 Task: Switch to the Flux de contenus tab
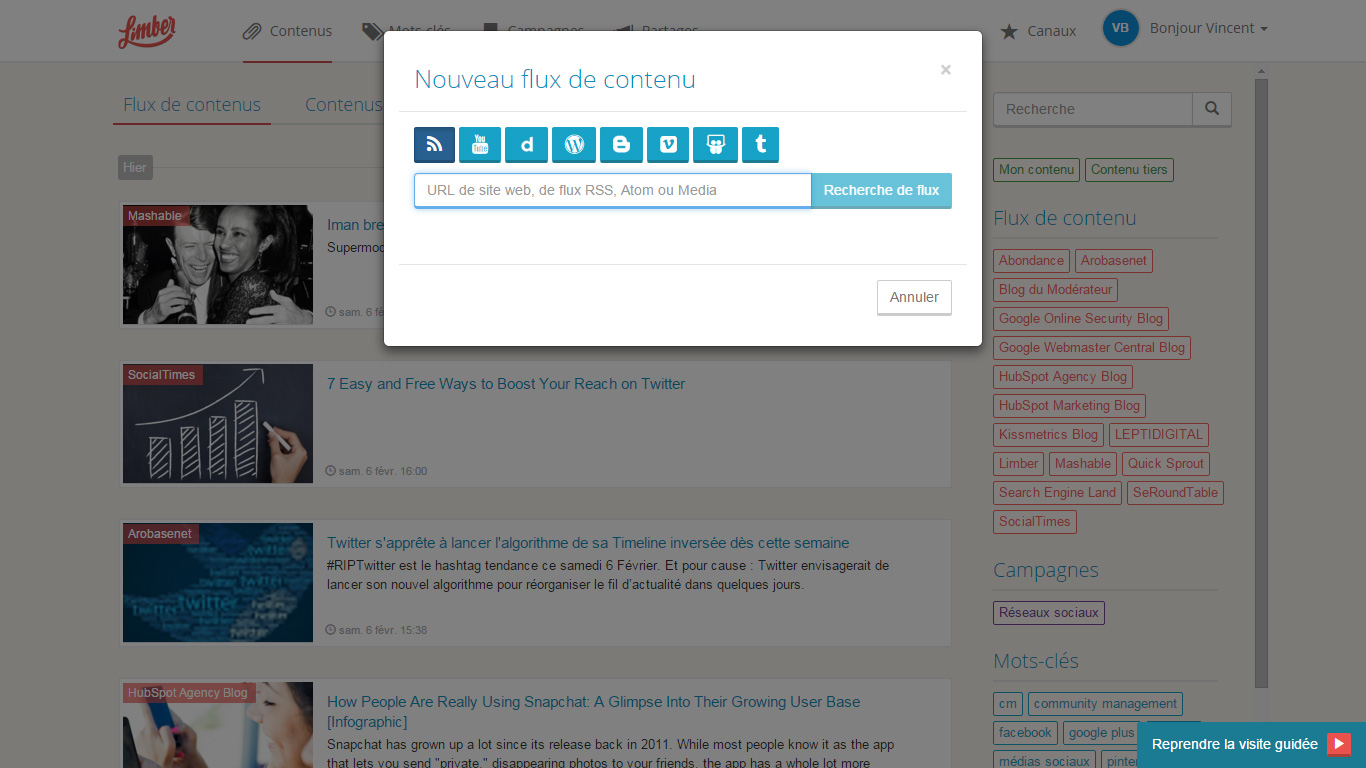192,105
